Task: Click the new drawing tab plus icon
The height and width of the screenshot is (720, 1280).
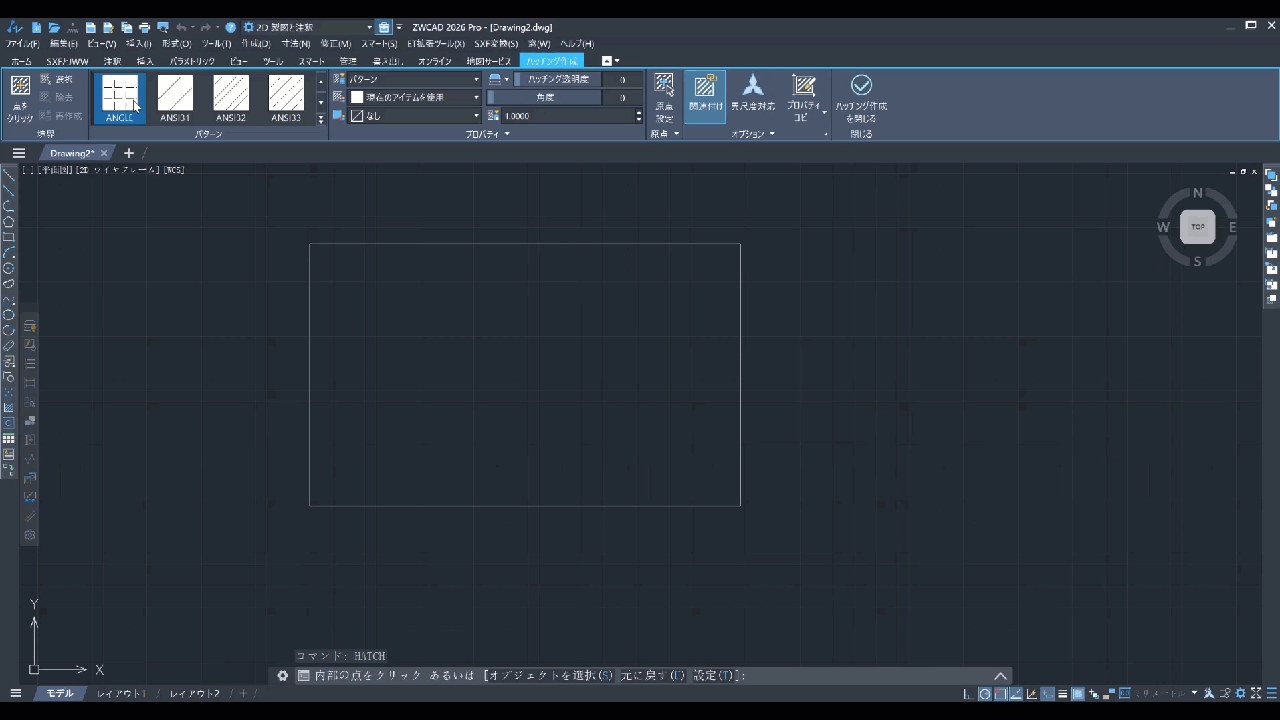Action: pyautogui.click(x=128, y=153)
